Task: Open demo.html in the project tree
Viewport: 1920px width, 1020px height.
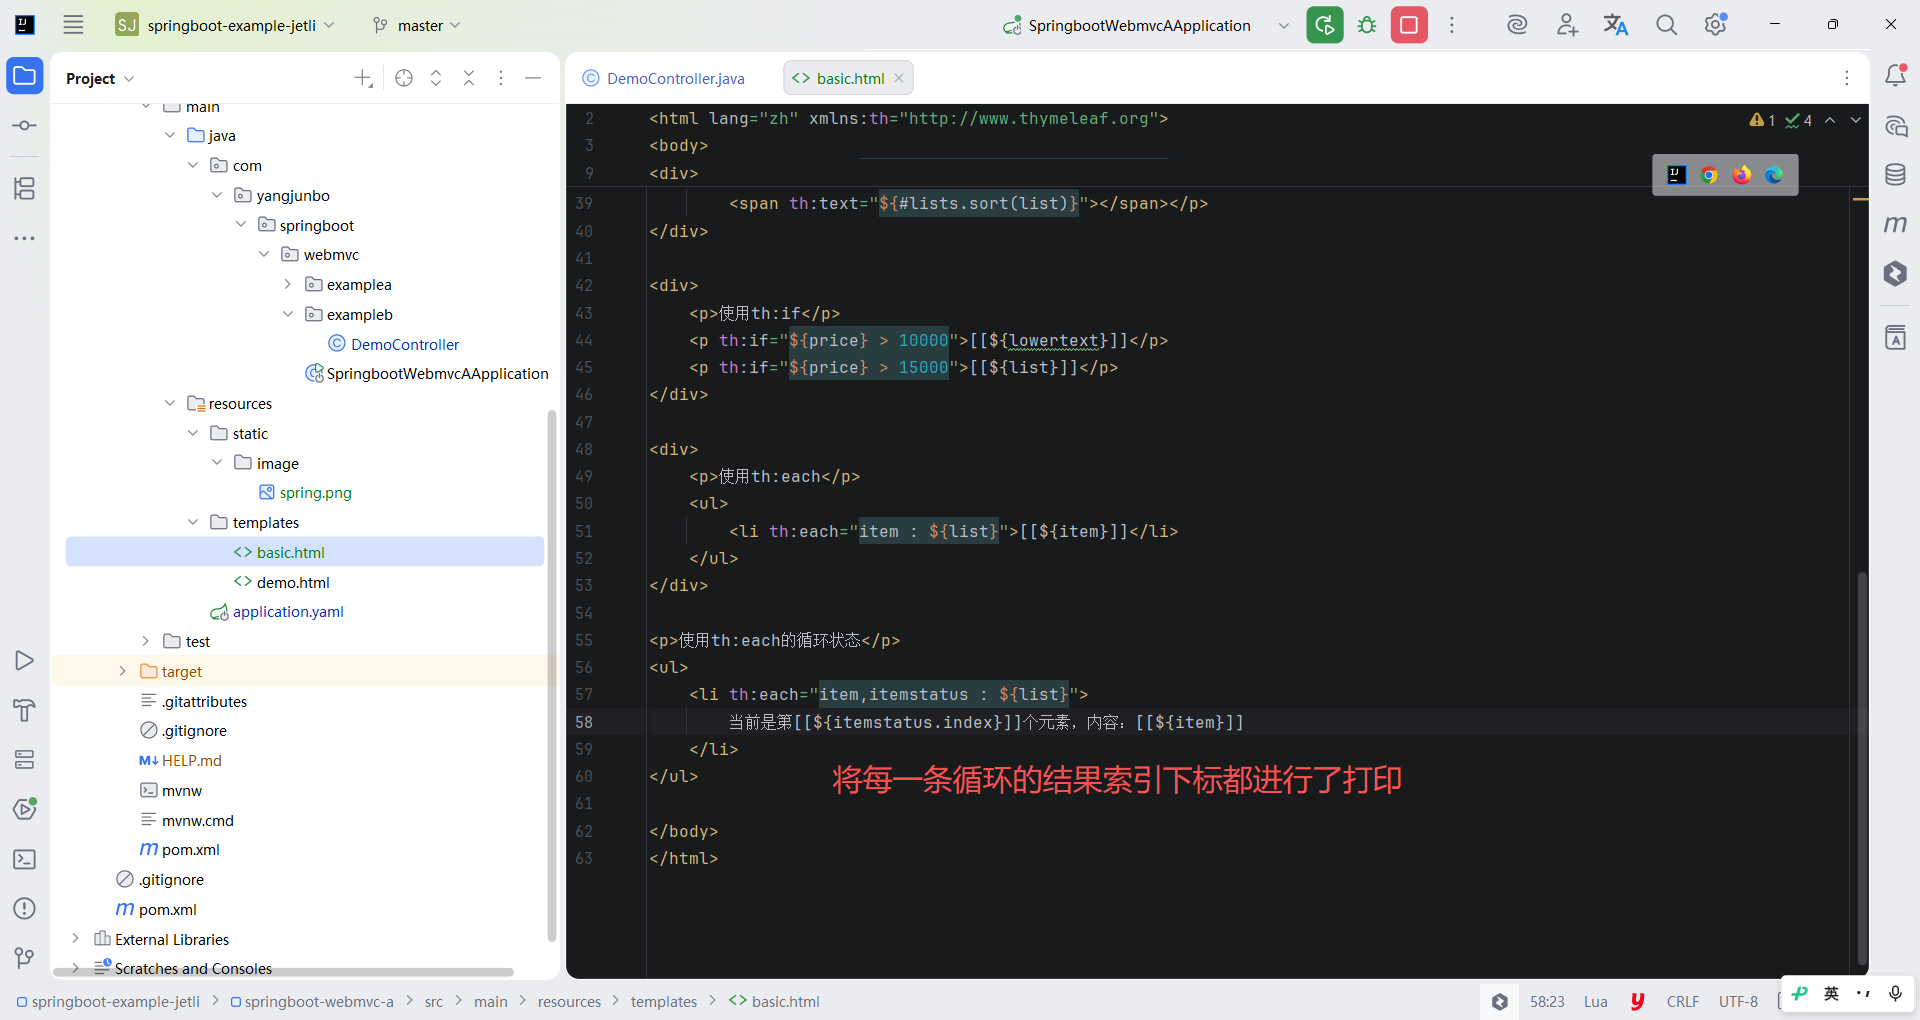Action: 293,582
